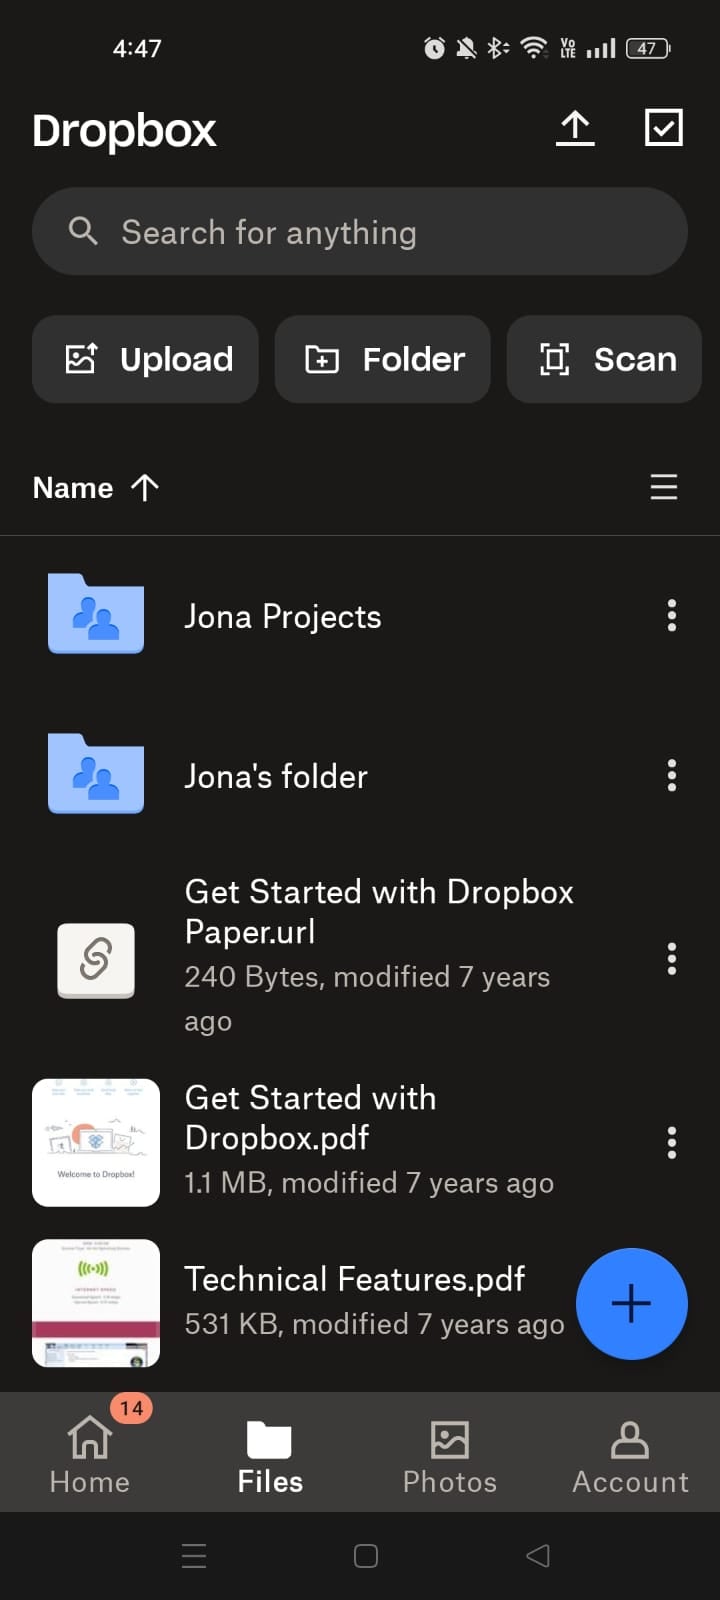Go to the Home tab
The height and width of the screenshot is (1600, 720).
point(90,1455)
